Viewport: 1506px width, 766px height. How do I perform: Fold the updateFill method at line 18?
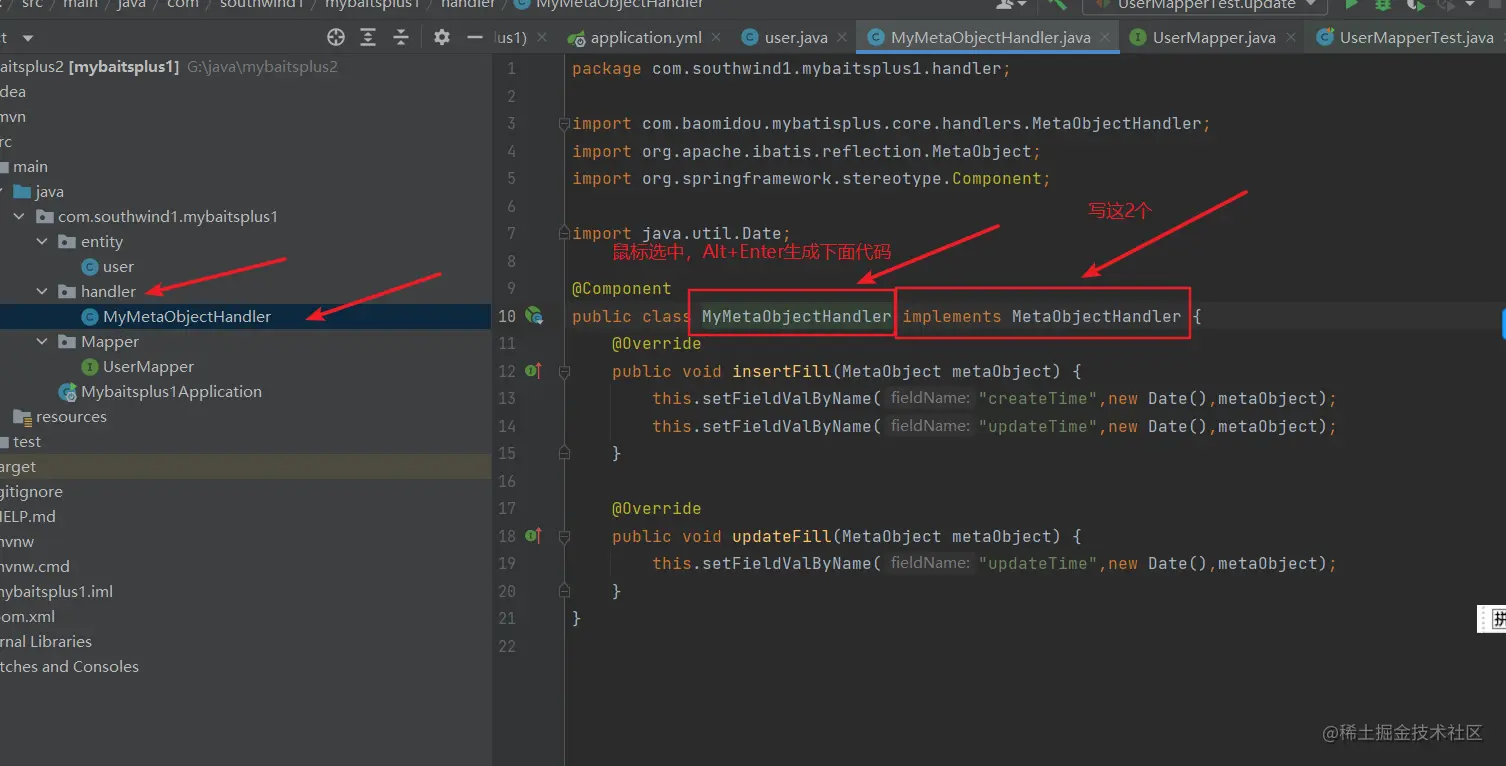point(564,536)
